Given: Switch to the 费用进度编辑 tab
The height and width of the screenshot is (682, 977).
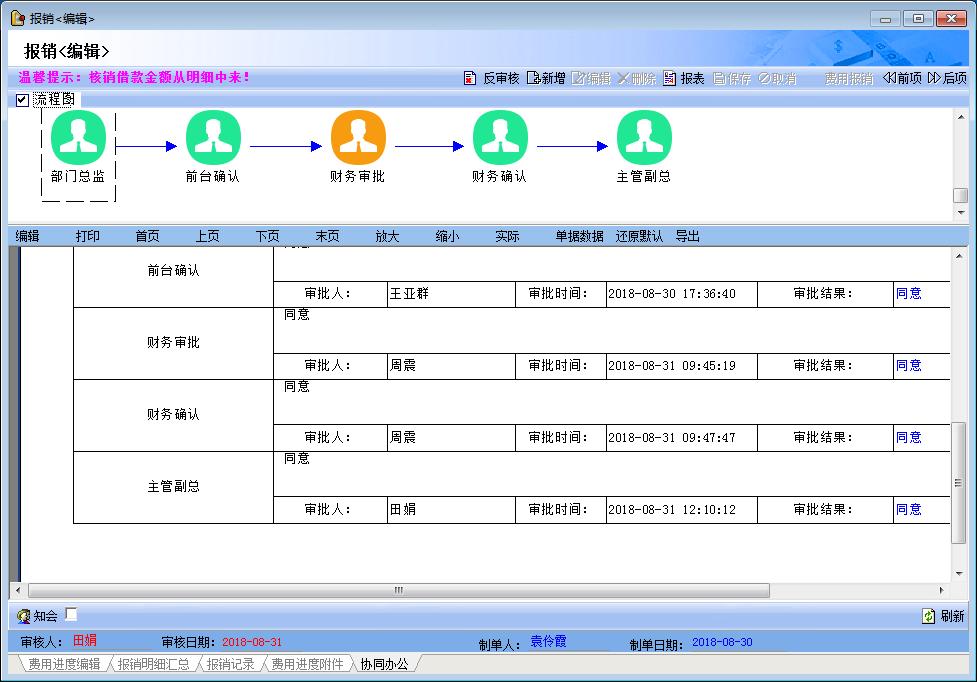Looking at the screenshot, I should (x=64, y=664).
